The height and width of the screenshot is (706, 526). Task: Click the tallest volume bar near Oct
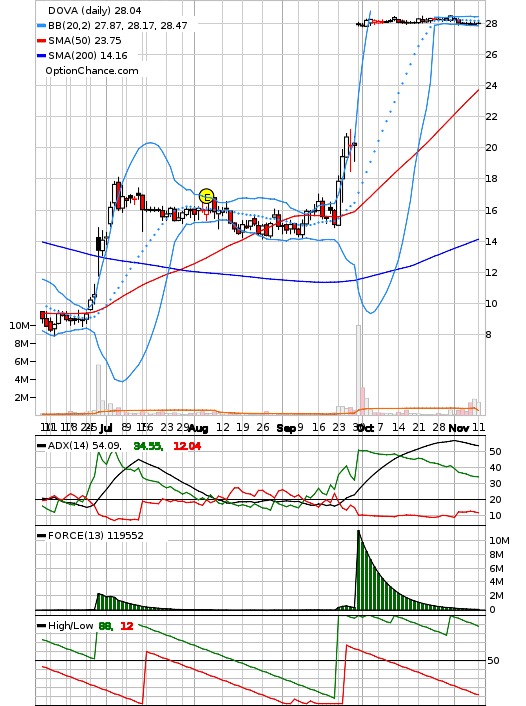(x=359, y=370)
